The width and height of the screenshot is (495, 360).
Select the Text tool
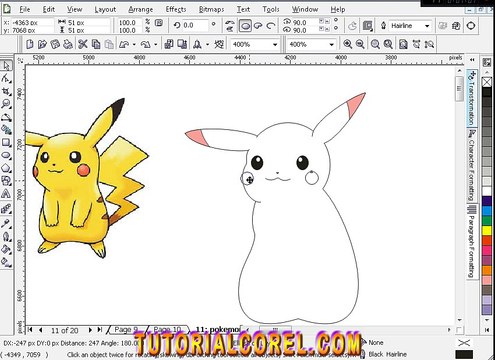click(x=6, y=194)
